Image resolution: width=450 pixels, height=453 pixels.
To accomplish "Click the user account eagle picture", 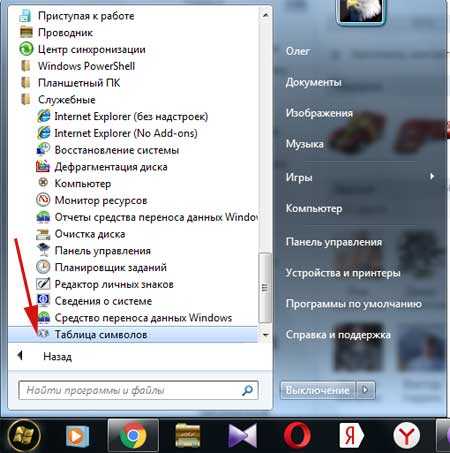I will tap(360, 11).
